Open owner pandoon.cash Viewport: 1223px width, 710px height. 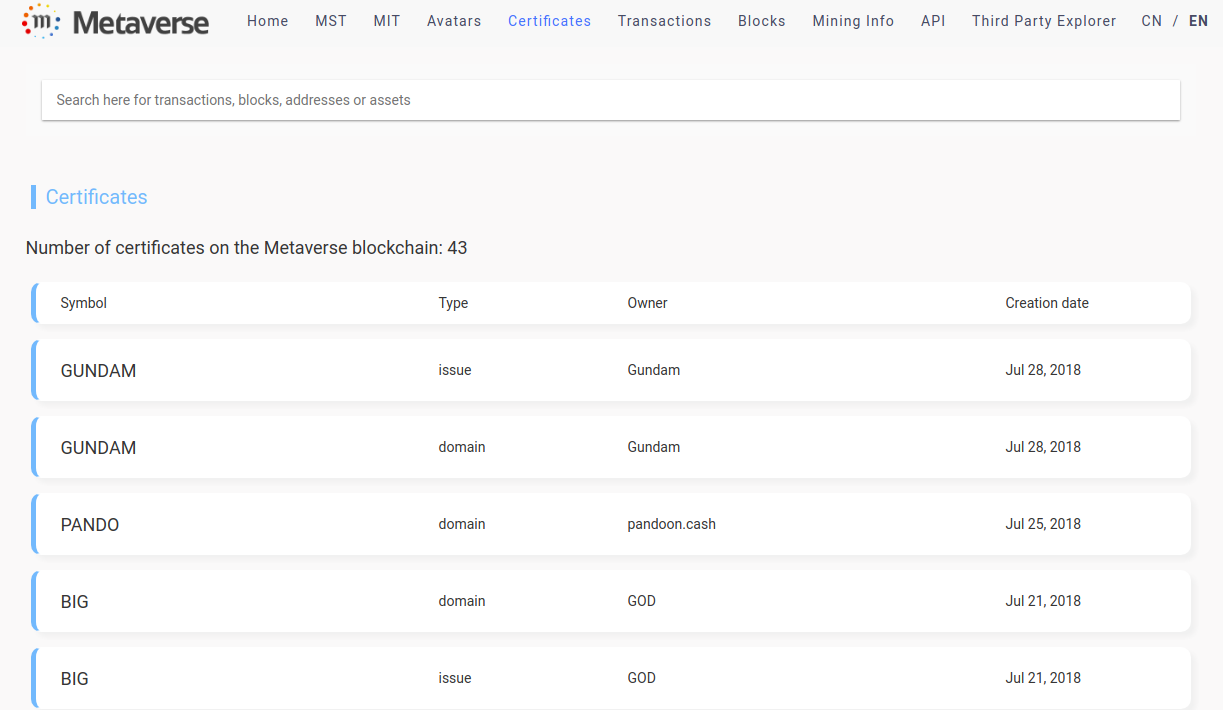[672, 524]
